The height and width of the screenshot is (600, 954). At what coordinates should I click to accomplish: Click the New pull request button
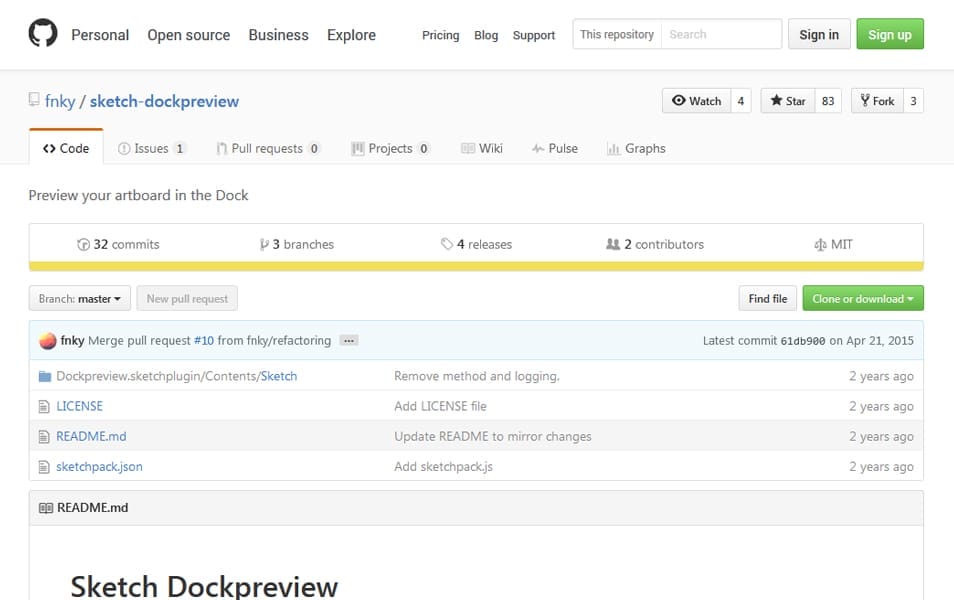click(x=187, y=299)
